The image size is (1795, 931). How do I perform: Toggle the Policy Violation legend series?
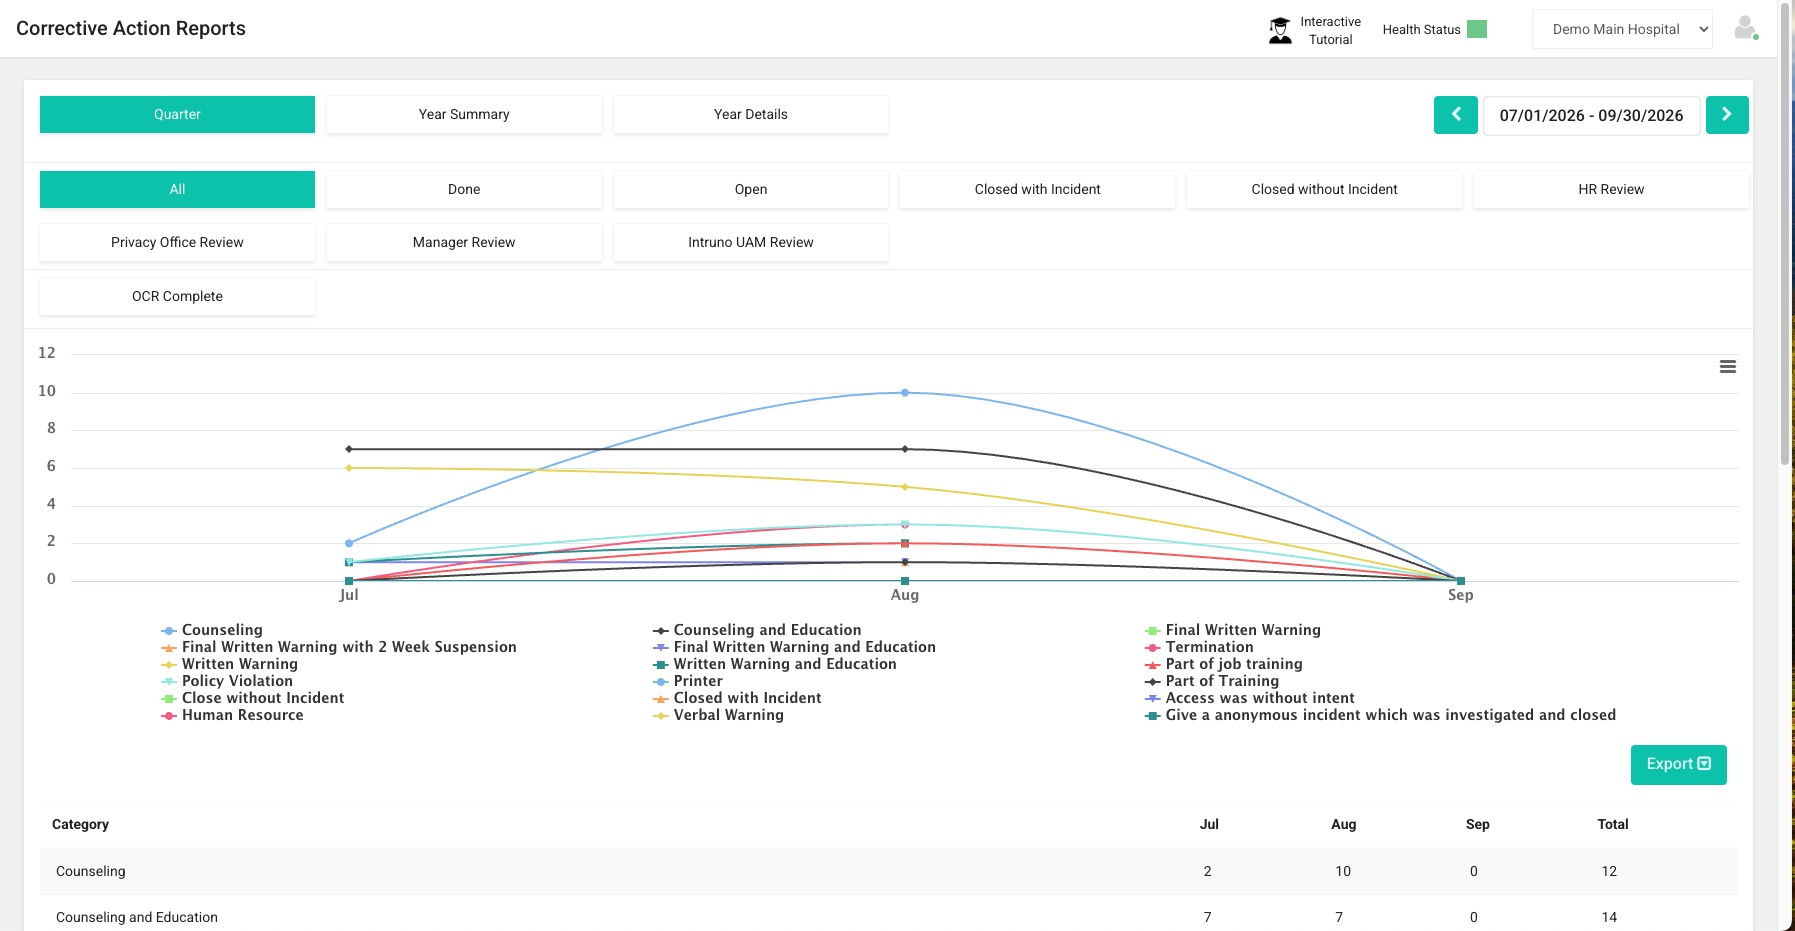227,681
